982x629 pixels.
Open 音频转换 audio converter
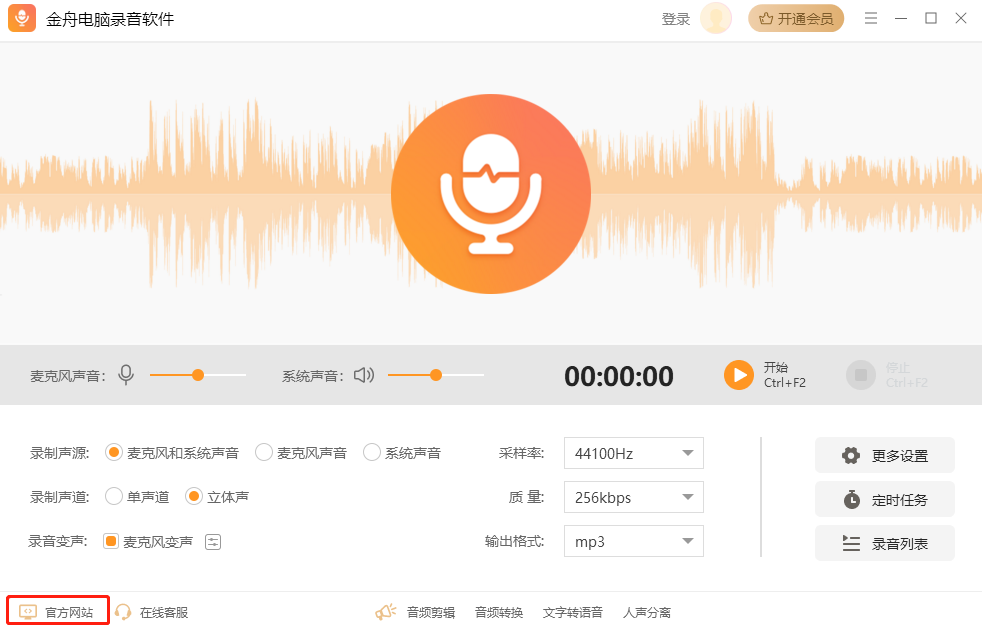(498, 611)
